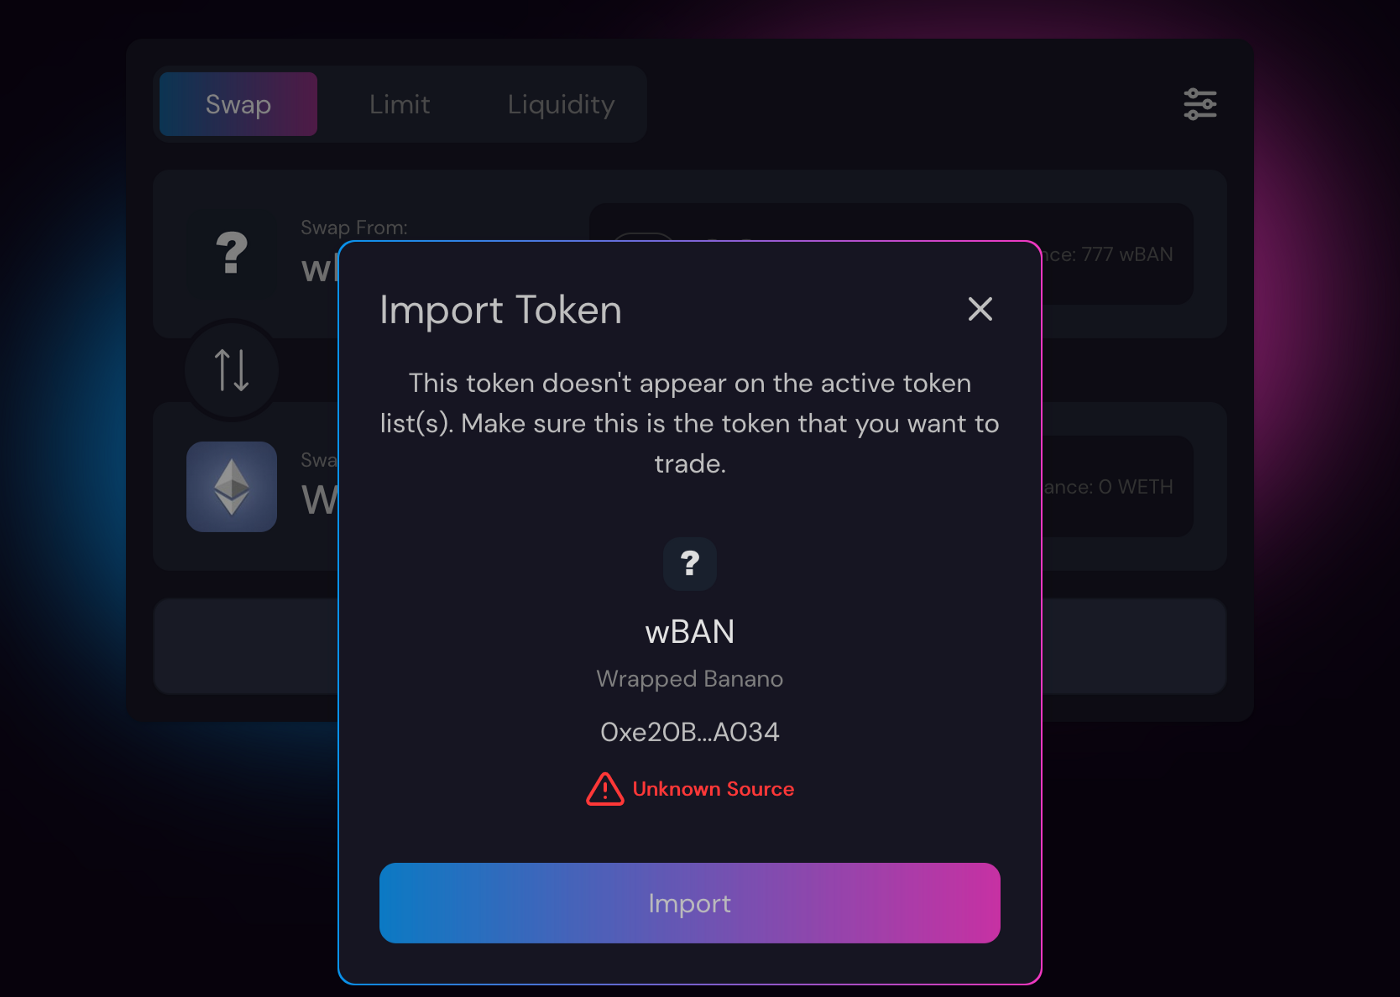The height and width of the screenshot is (997, 1400).
Task: Click the Wrapped Banano token name
Action: click(690, 679)
